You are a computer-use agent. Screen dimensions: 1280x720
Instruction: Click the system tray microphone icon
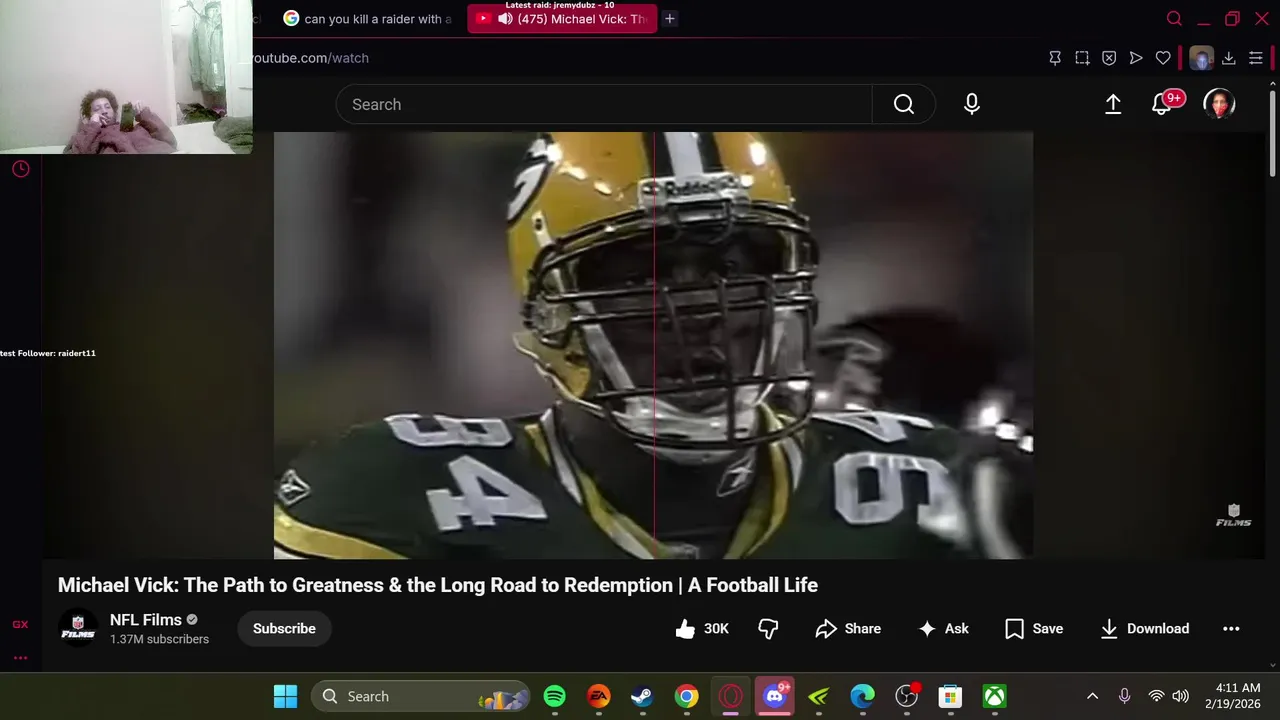point(1124,696)
